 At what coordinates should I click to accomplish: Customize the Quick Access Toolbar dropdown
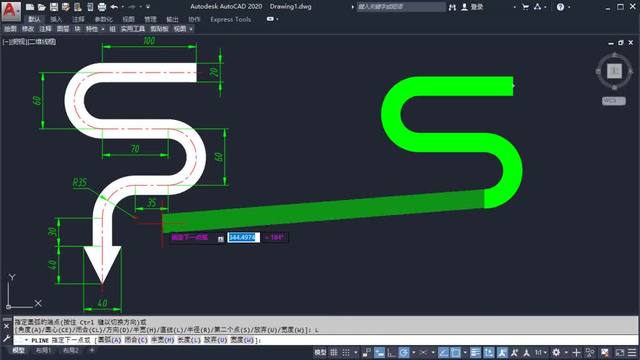[148, 7]
